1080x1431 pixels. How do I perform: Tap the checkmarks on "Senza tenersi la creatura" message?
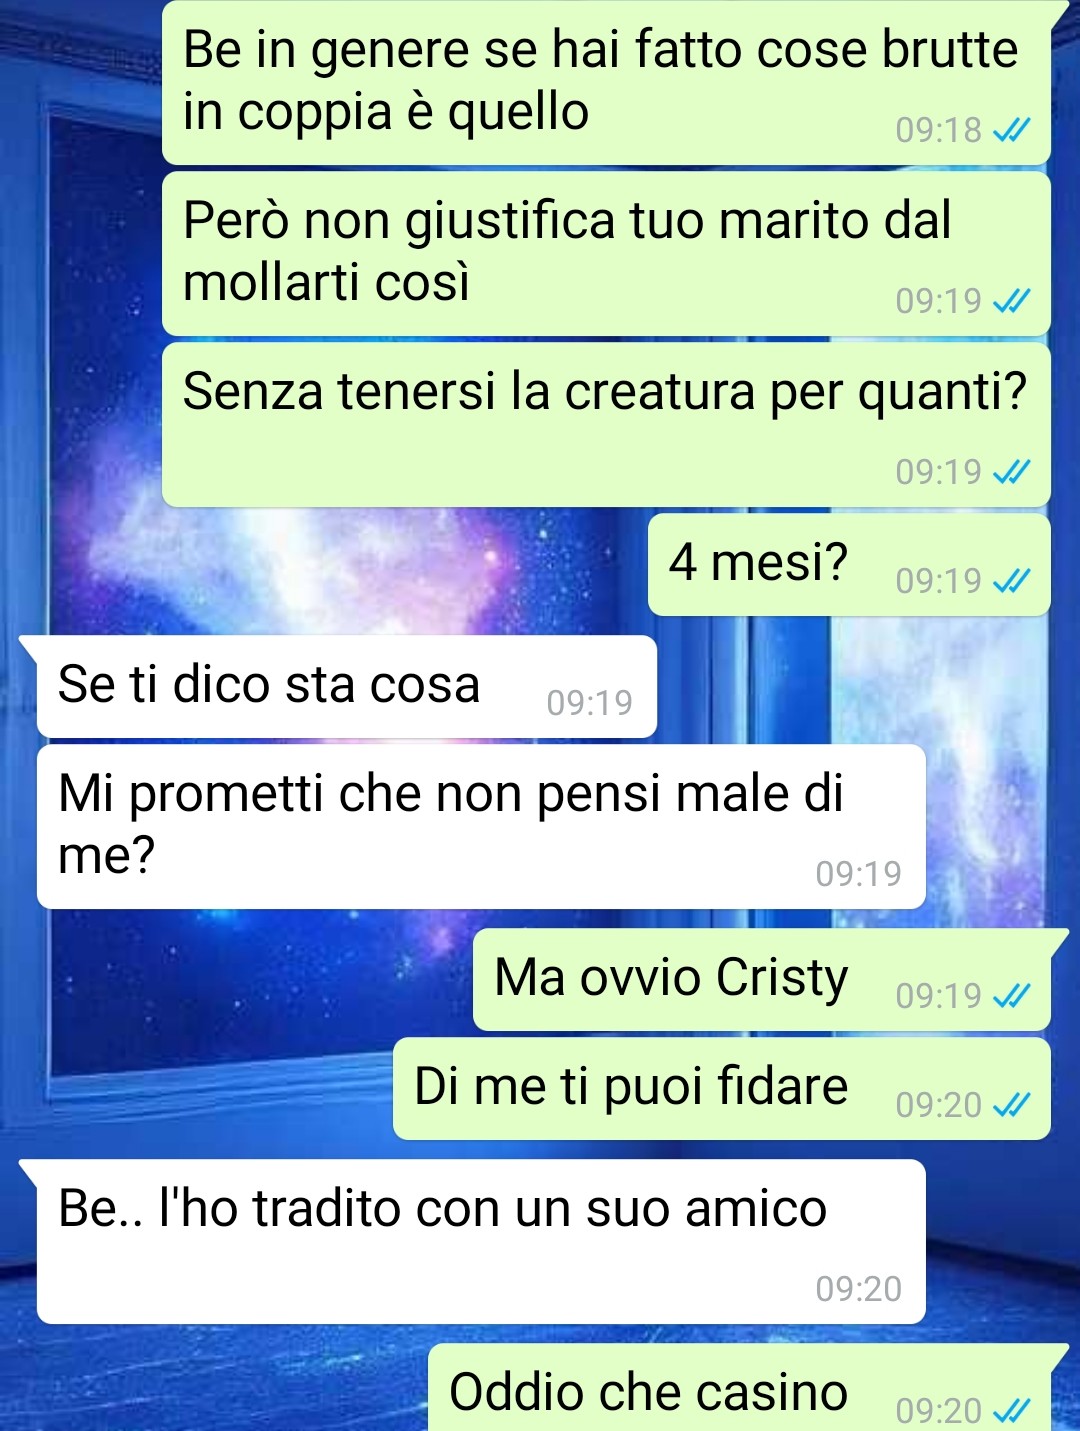[x=1011, y=472]
